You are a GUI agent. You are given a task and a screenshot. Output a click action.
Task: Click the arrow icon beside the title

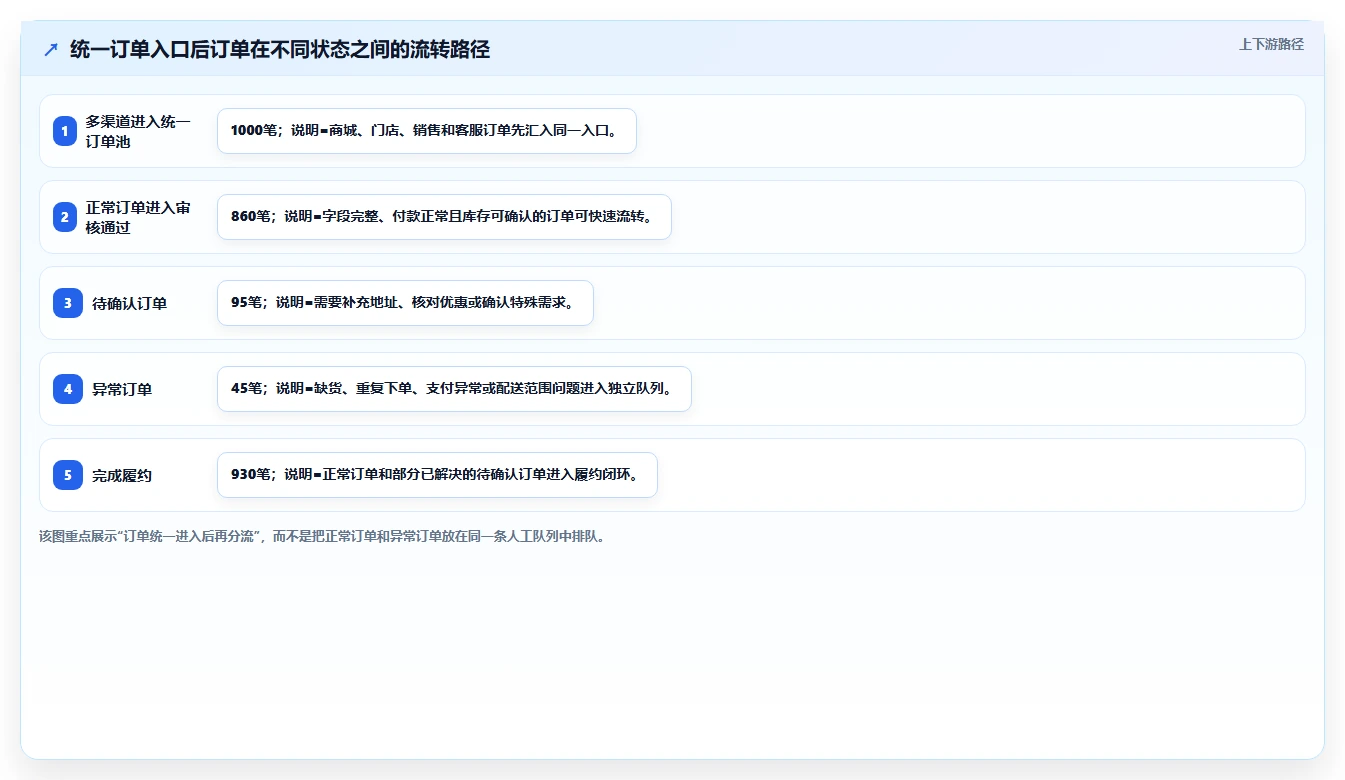51,49
